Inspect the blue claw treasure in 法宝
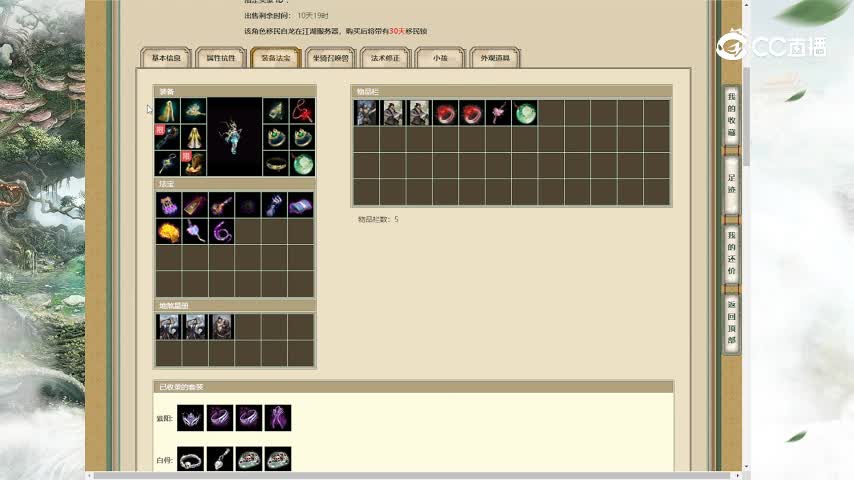Viewport: 854px width, 480px height. click(x=274, y=205)
